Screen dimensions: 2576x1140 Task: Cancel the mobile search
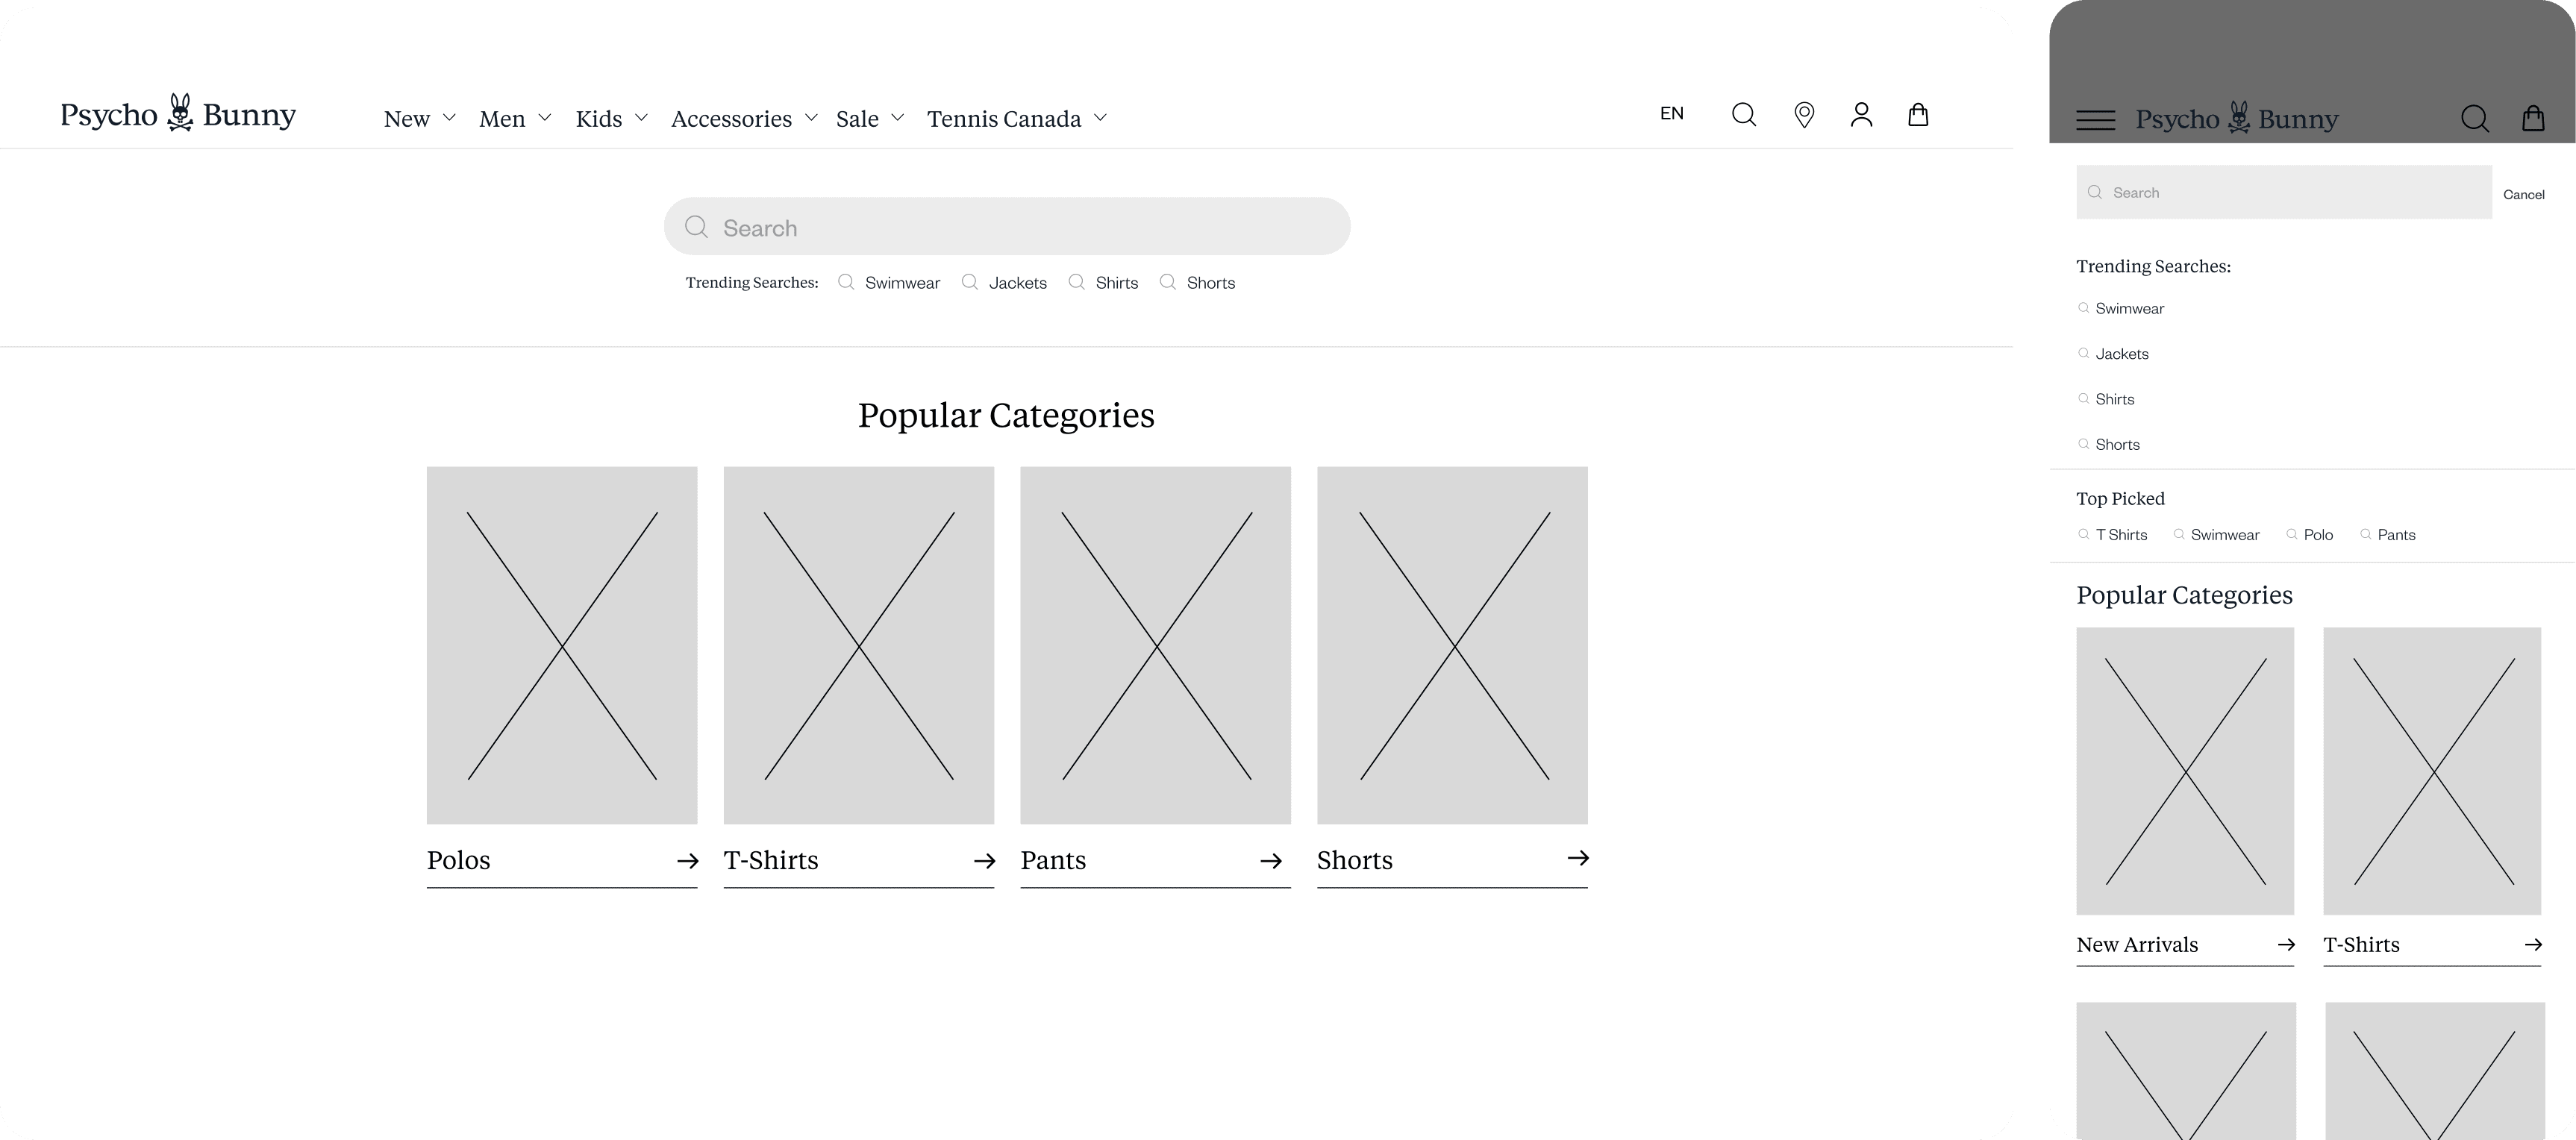point(2523,194)
